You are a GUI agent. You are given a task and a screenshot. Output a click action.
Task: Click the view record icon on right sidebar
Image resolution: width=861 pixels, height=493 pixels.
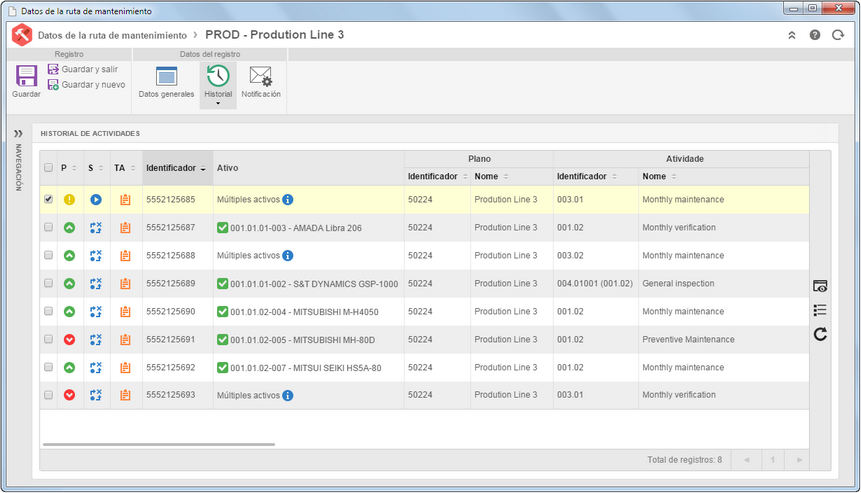coord(820,286)
